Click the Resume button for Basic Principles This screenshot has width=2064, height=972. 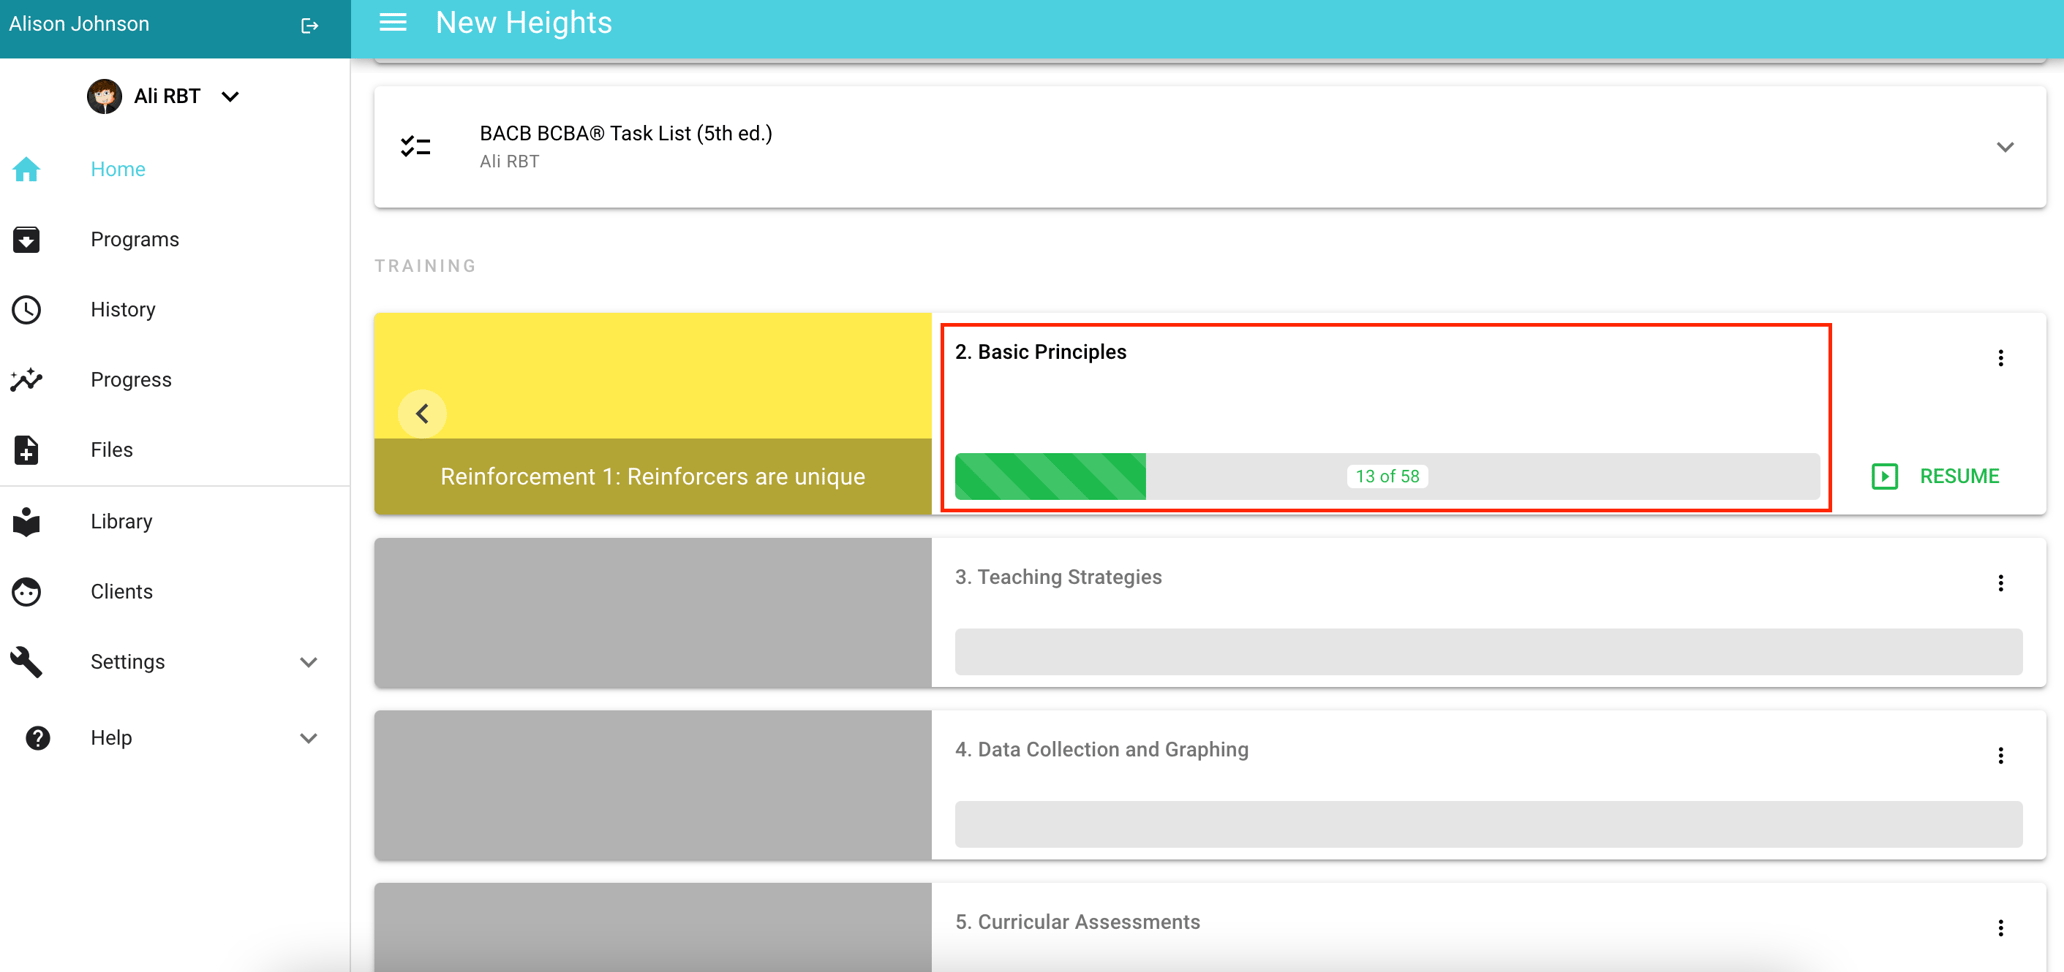(1934, 476)
